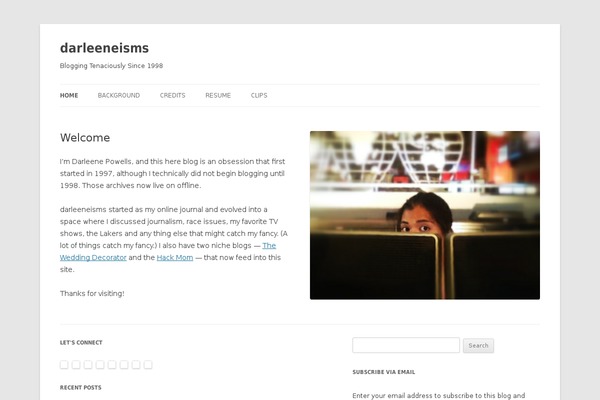Click the fourth social icon under Let's Connect
This screenshot has height=400, width=600.
pos(100,365)
